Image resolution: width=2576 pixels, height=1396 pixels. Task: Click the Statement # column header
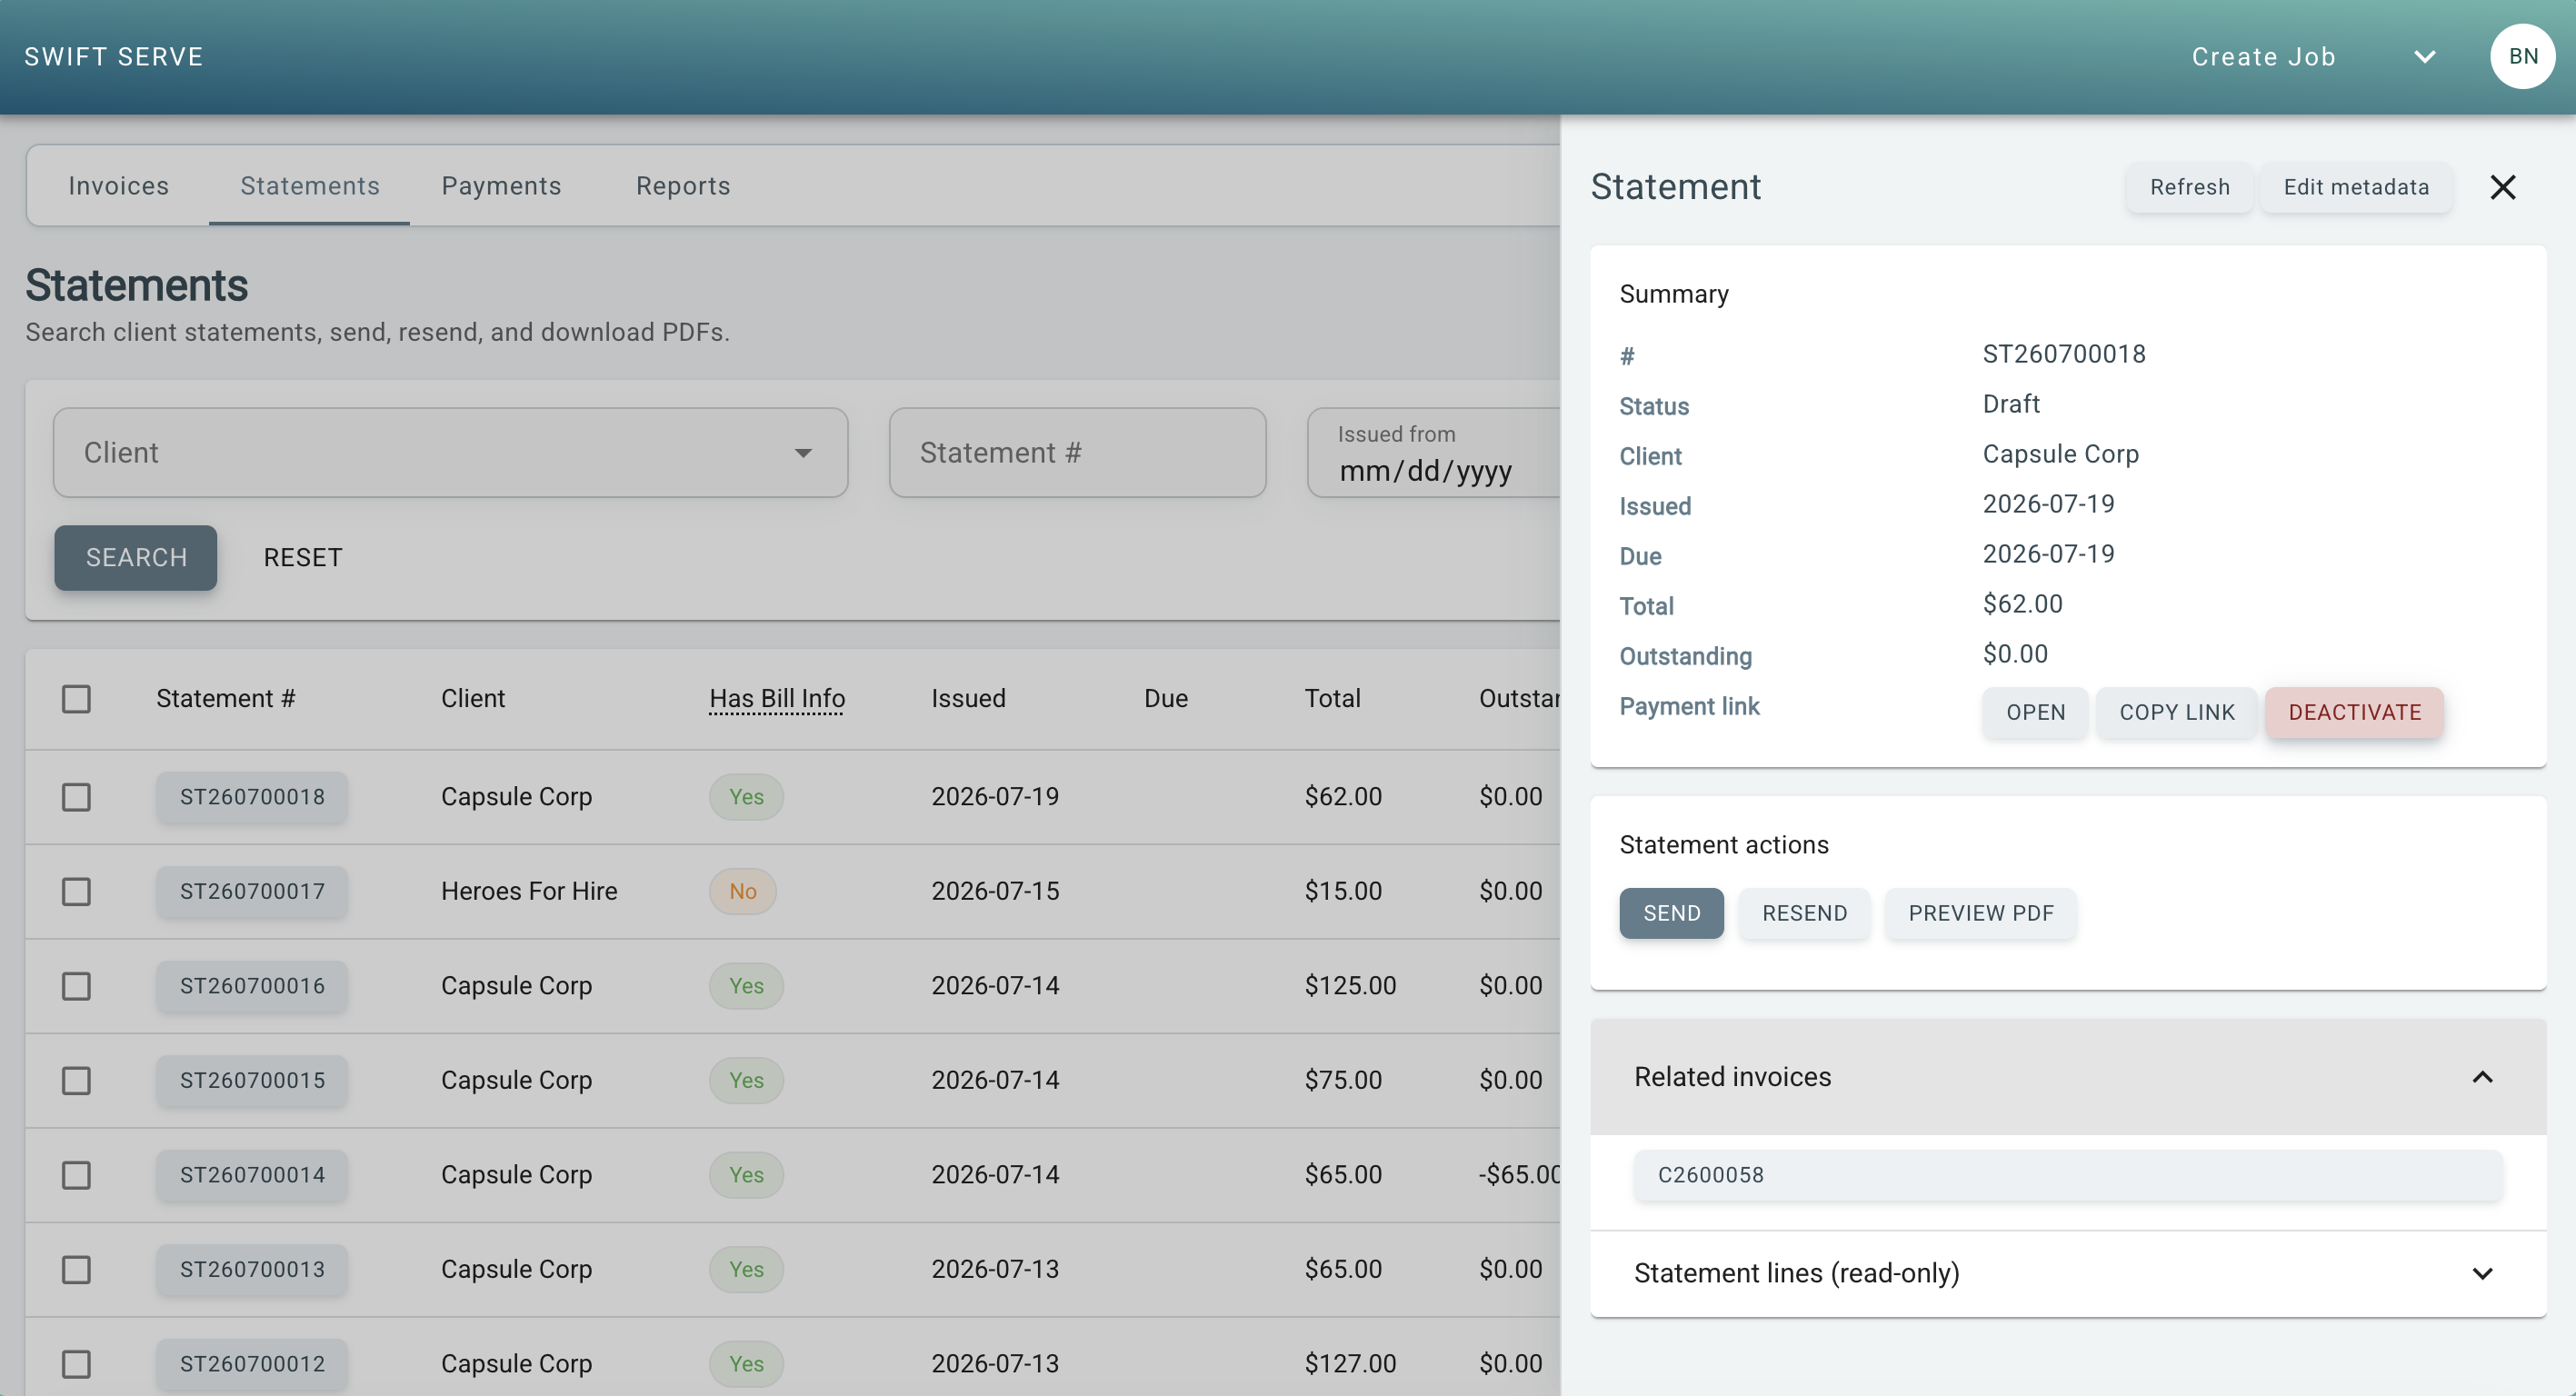tap(225, 699)
